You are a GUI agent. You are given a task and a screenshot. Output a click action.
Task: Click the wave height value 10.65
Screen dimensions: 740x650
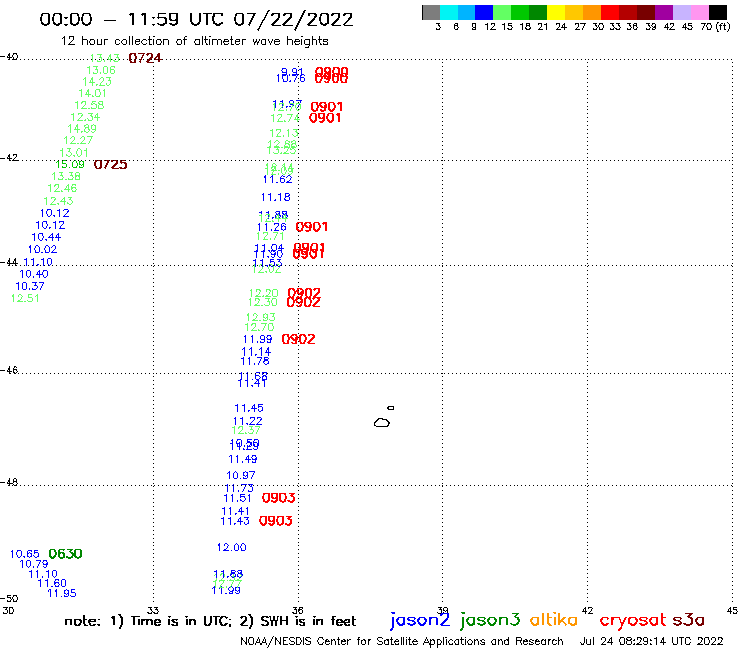click(x=25, y=554)
